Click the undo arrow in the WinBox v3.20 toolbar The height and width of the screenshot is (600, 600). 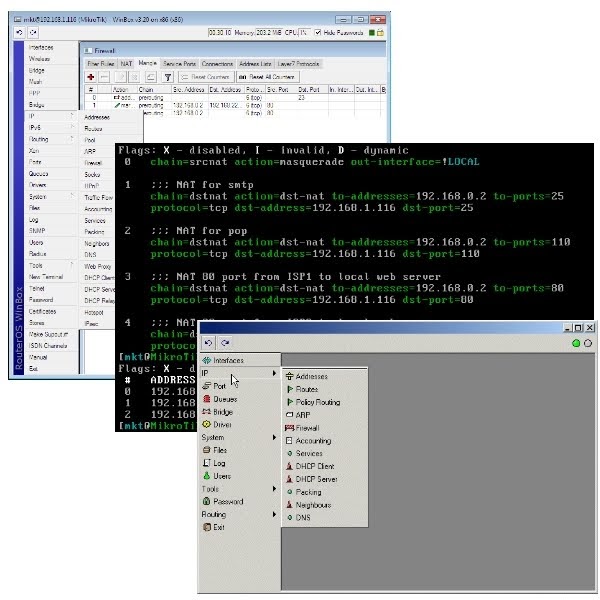20,33
